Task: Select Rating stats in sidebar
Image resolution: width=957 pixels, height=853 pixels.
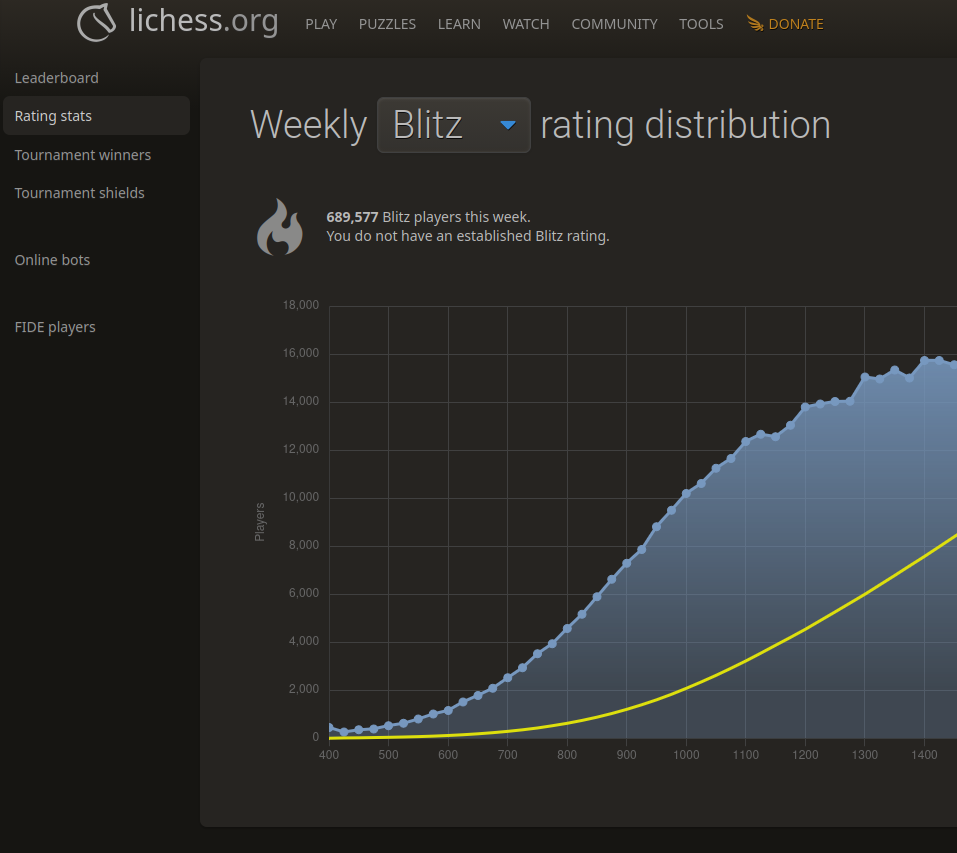Action: (x=96, y=115)
